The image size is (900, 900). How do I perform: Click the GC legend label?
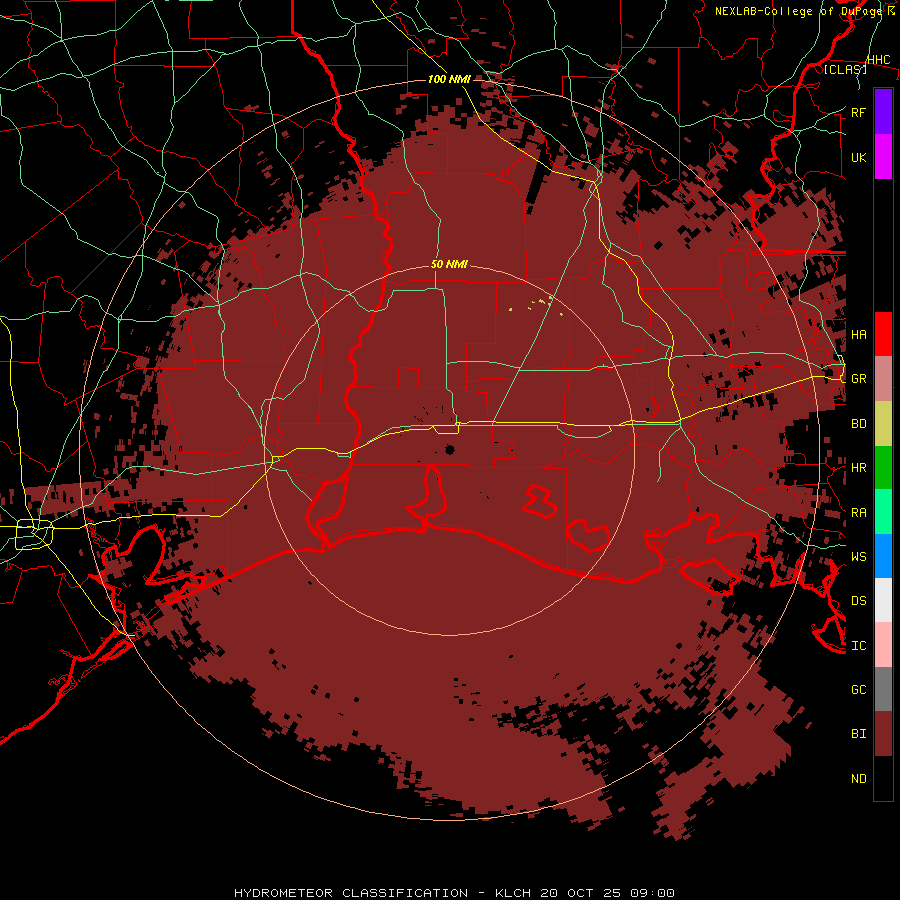point(858,690)
